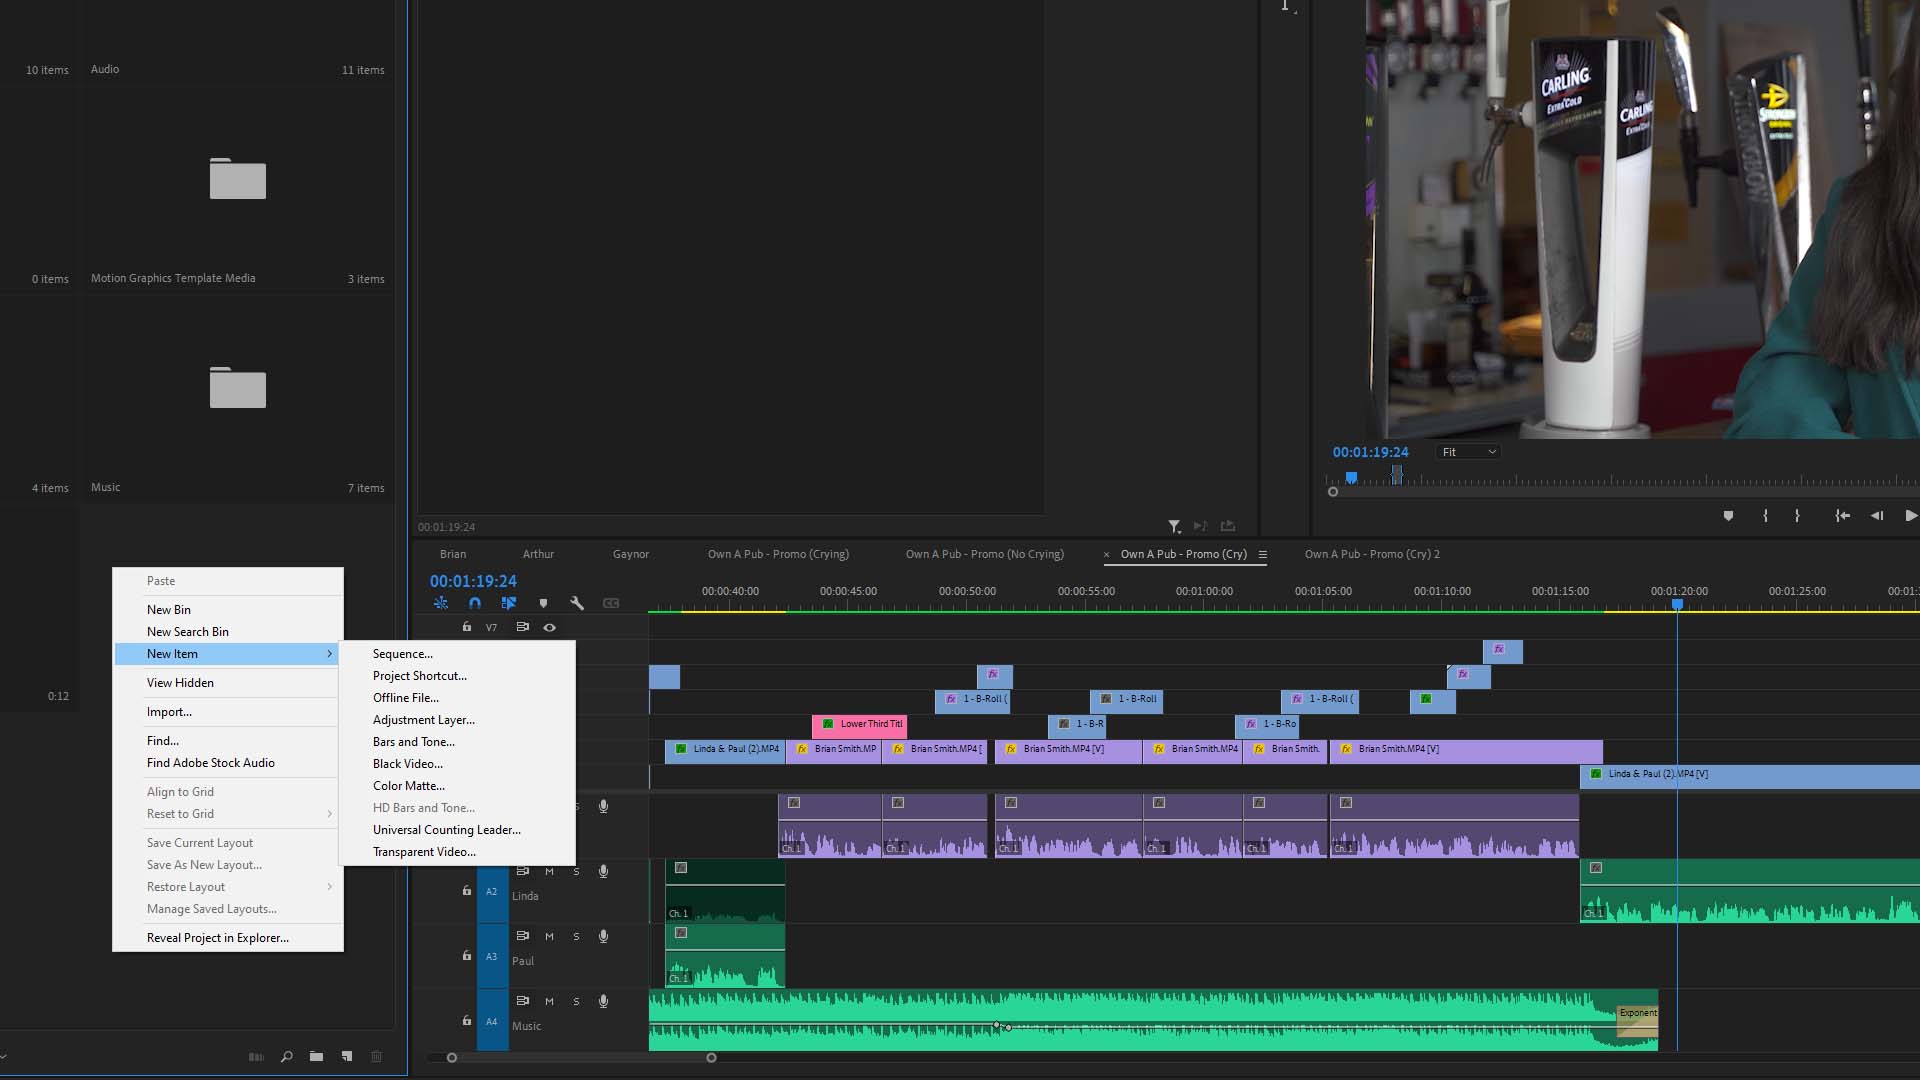Viewport: 1920px width, 1080px height.
Task: Select Adjustment Layer from New Item submenu
Action: pos(424,719)
